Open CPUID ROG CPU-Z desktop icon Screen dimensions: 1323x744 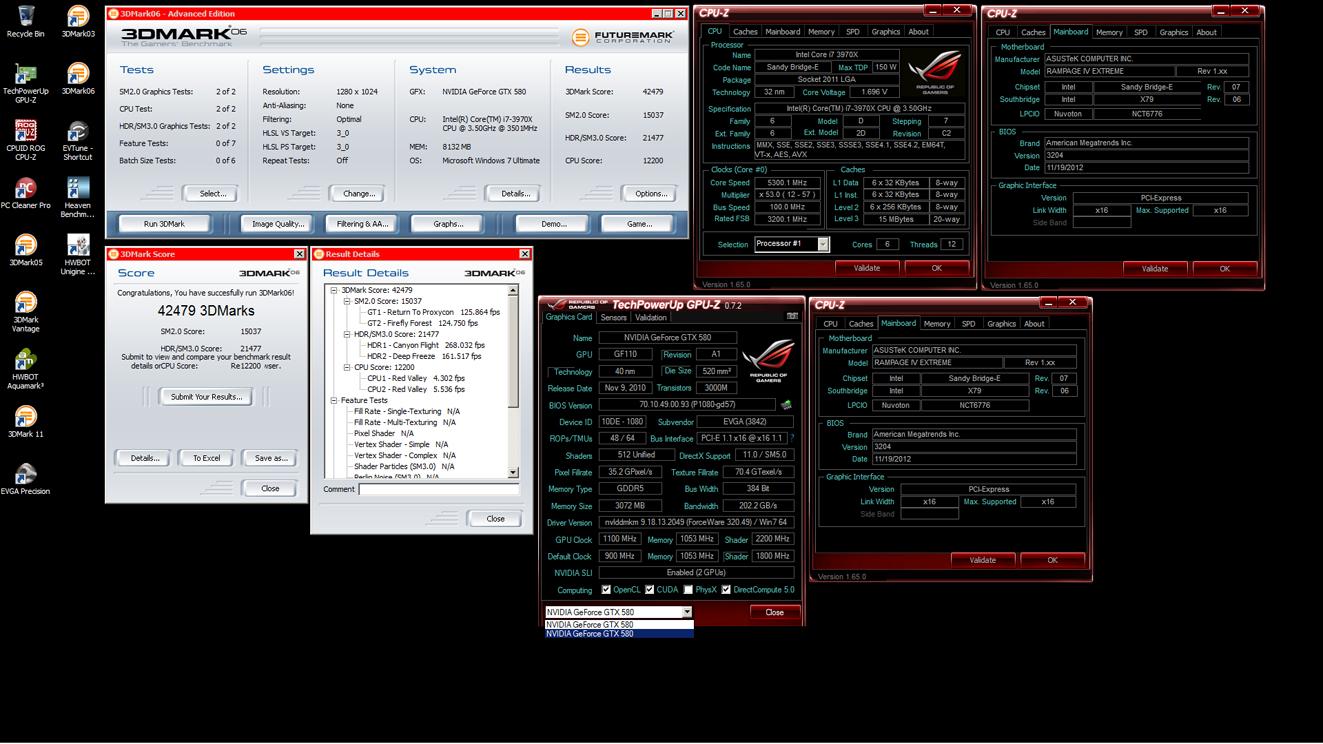(x=25, y=140)
